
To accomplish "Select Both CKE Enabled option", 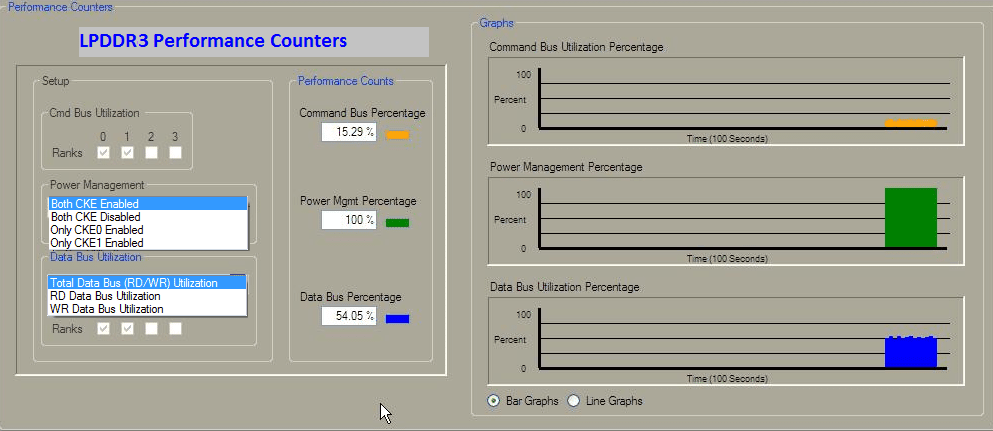I will tap(147, 204).
